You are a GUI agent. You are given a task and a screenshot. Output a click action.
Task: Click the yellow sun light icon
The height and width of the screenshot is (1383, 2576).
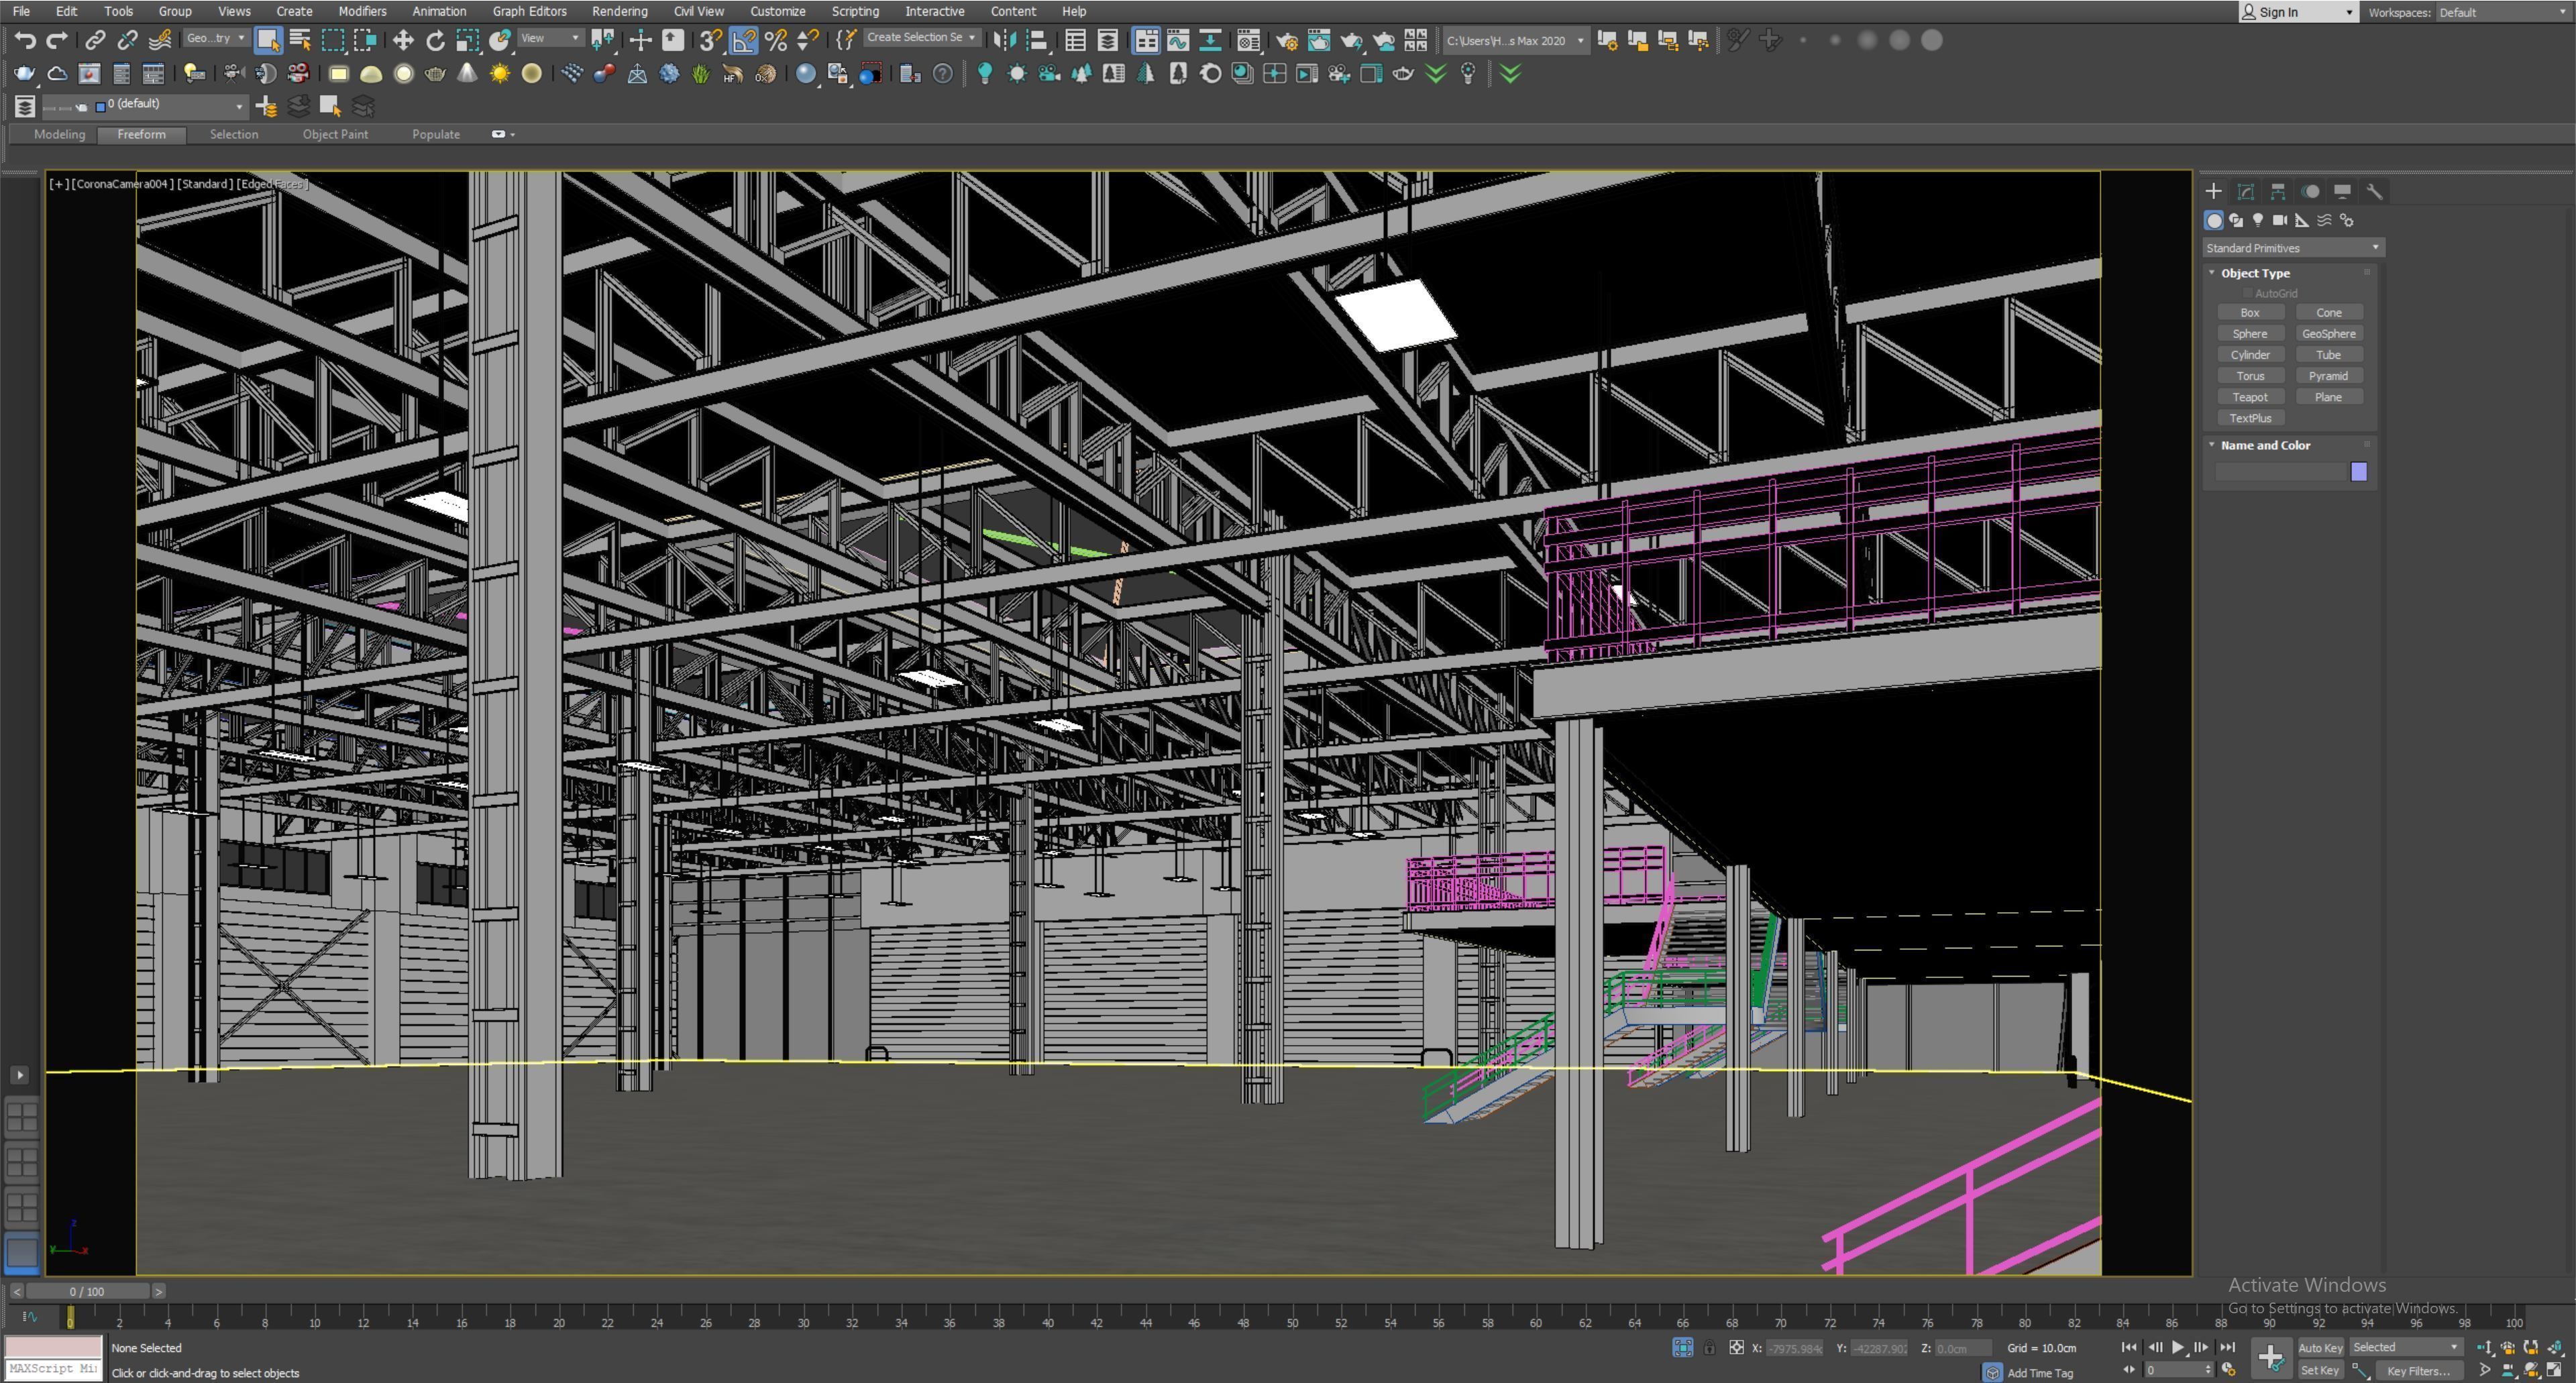tap(499, 74)
